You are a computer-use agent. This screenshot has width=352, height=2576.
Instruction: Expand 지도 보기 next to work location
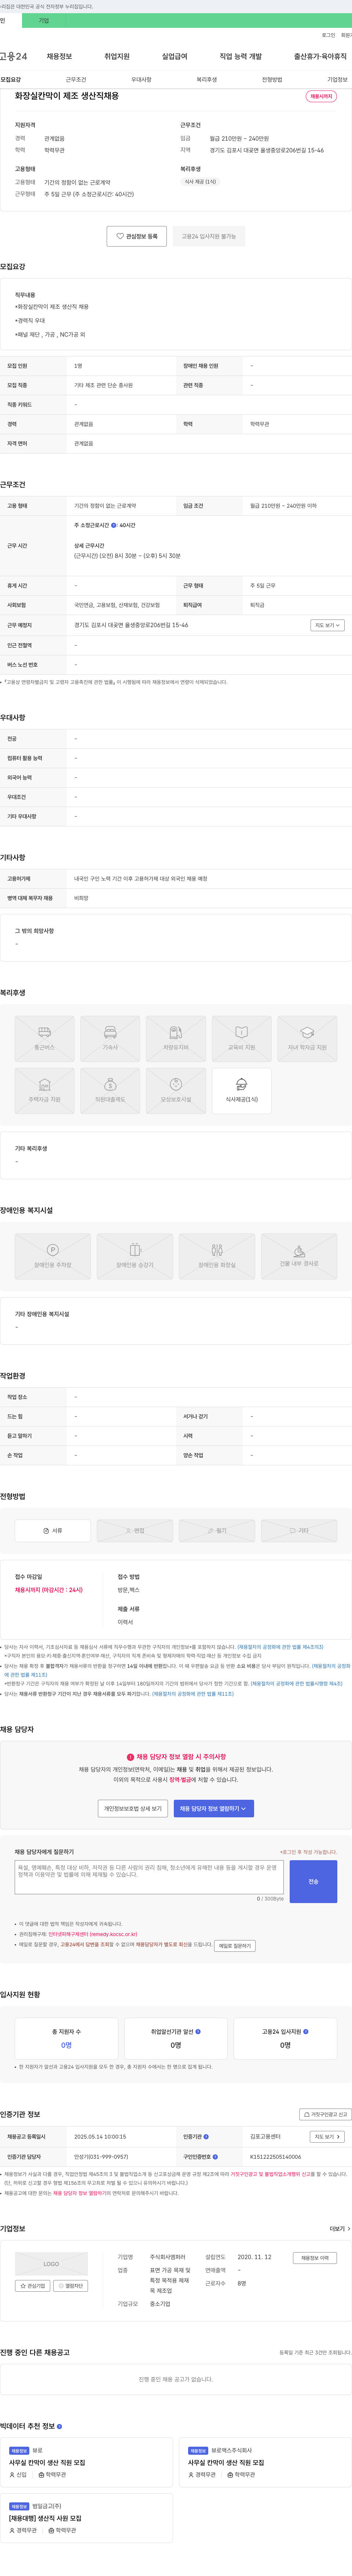(x=327, y=625)
